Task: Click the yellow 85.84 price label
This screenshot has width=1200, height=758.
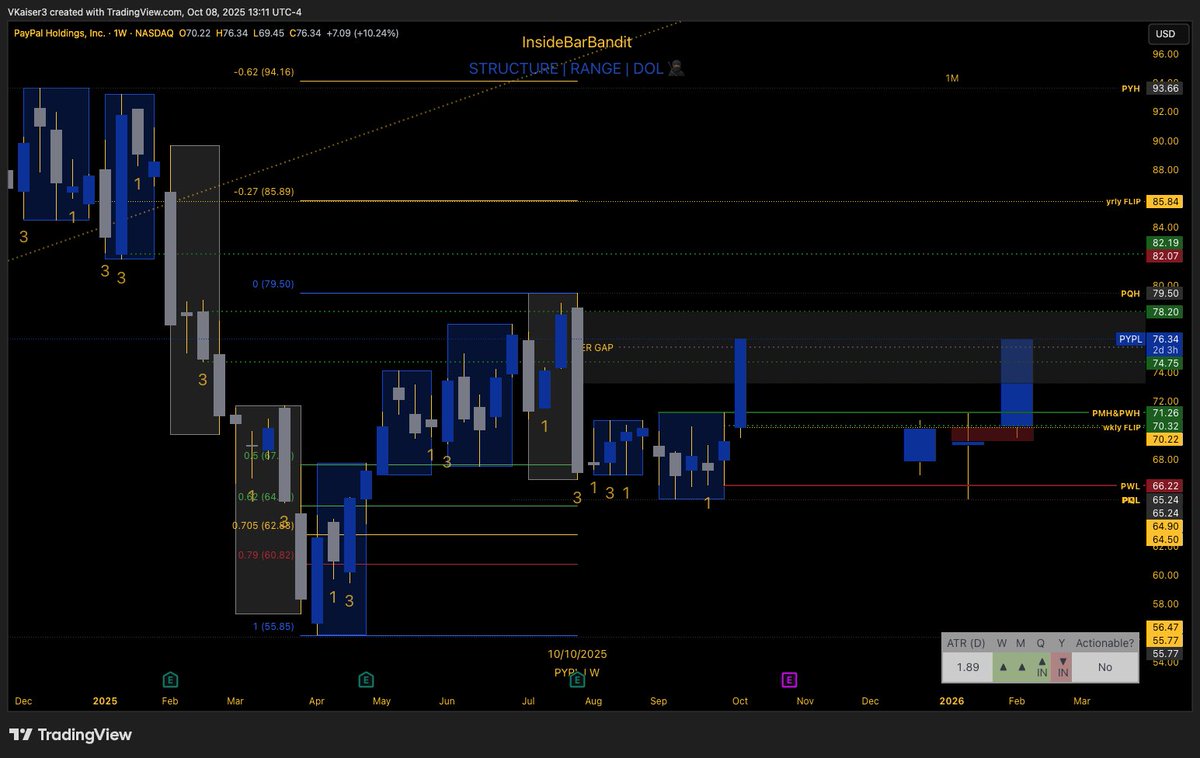Action: point(1165,201)
